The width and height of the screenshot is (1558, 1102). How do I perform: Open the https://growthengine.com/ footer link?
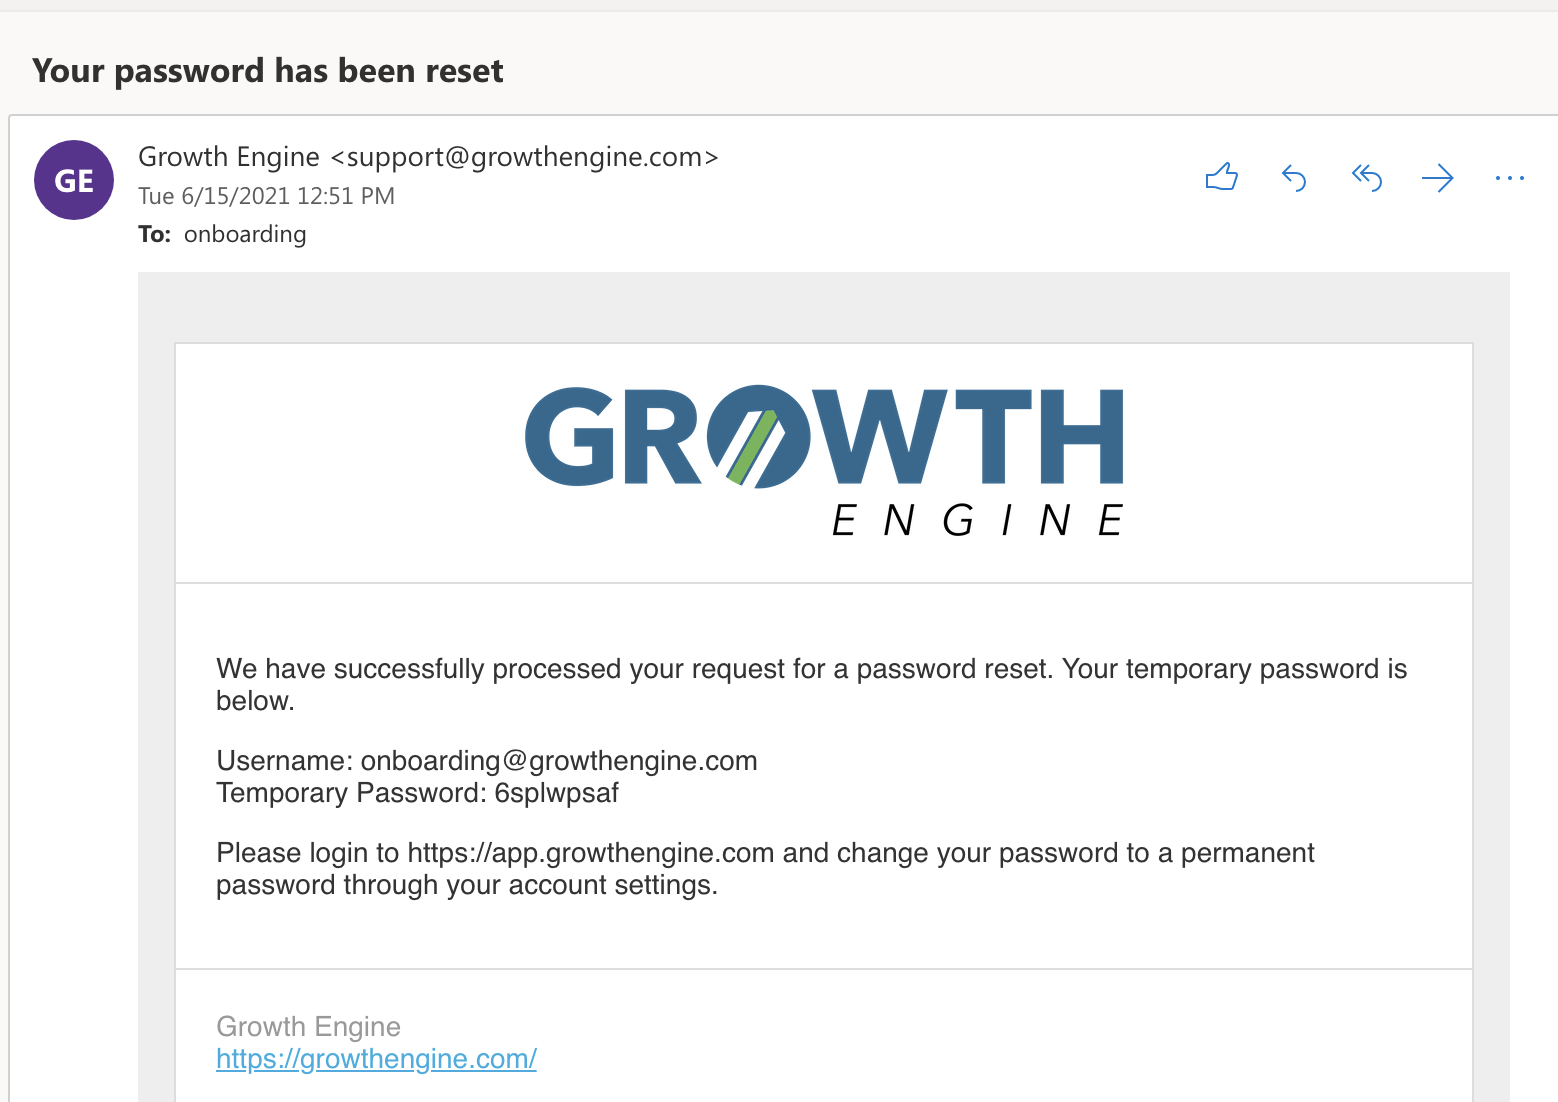[376, 1059]
